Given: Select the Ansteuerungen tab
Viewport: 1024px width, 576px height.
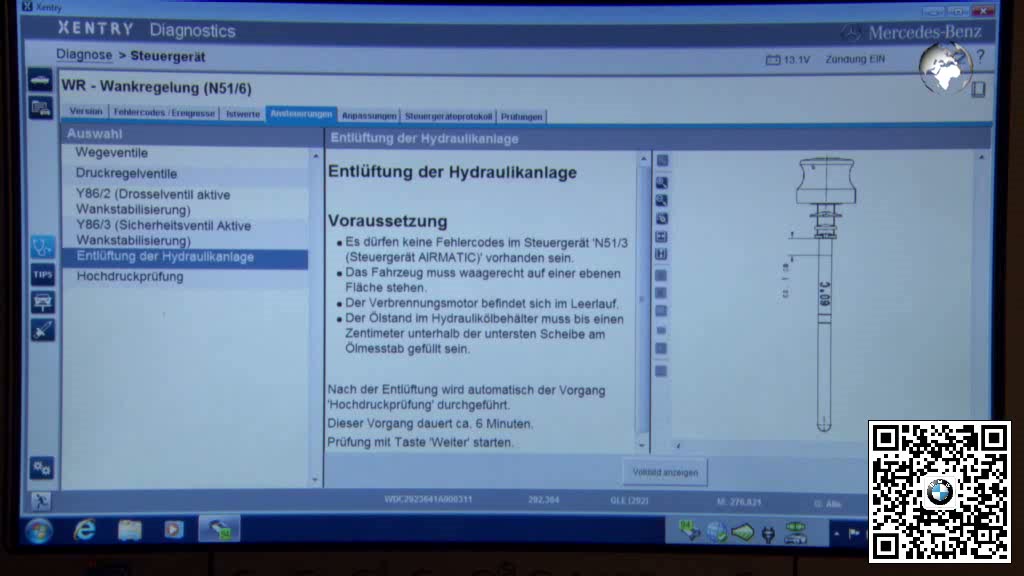Looking at the screenshot, I should 301,114.
